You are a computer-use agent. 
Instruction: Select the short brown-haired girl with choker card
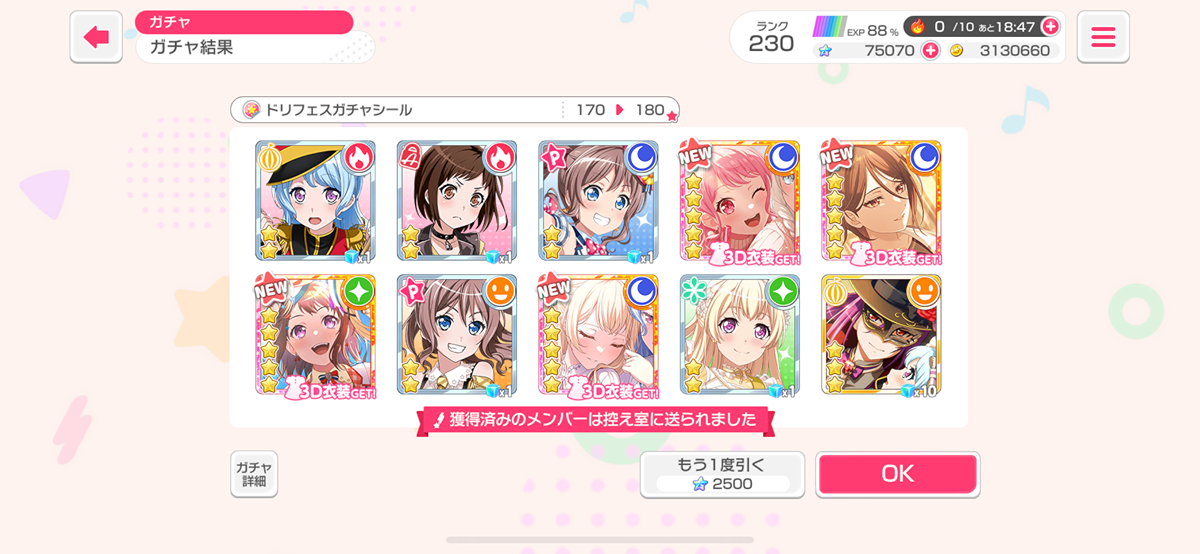457,201
